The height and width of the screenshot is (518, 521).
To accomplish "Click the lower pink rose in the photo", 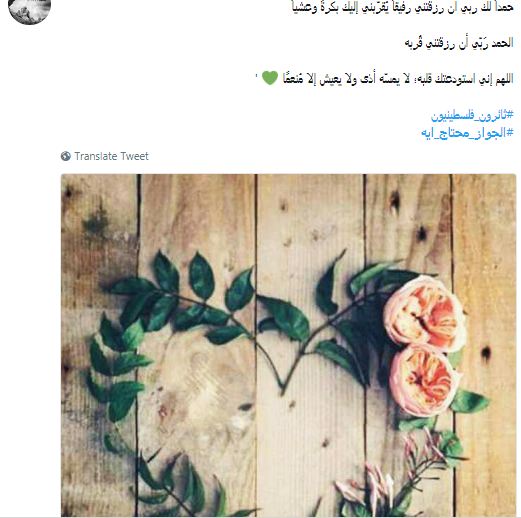I will 424,381.
